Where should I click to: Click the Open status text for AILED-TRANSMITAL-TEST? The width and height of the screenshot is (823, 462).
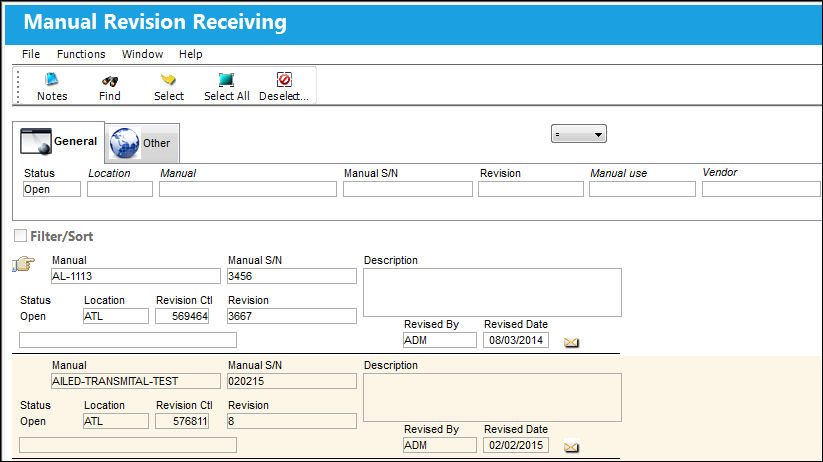[33, 422]
